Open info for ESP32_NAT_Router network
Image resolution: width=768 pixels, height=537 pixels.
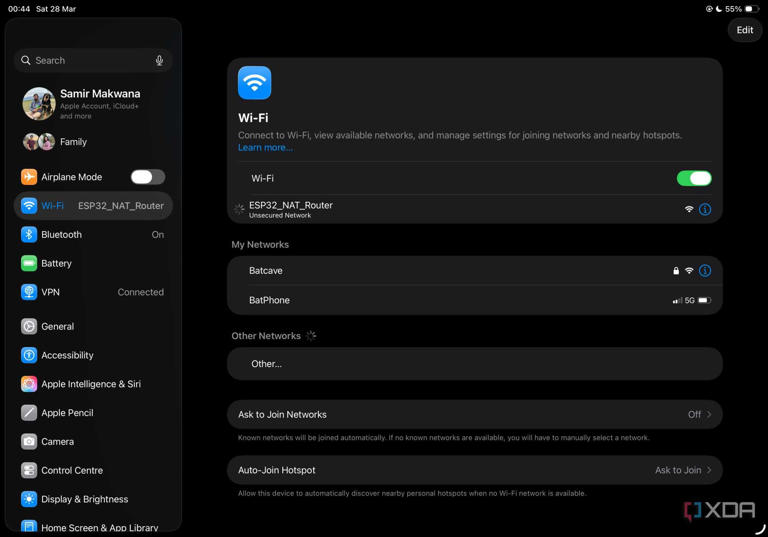click(x=705, y=209)
